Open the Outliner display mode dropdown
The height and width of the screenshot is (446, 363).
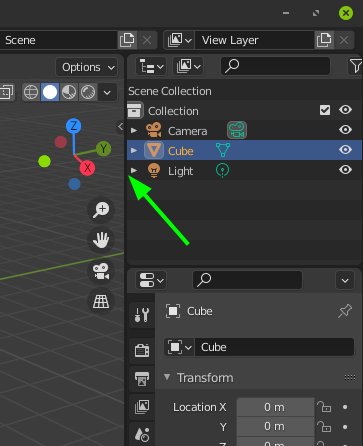188,66
